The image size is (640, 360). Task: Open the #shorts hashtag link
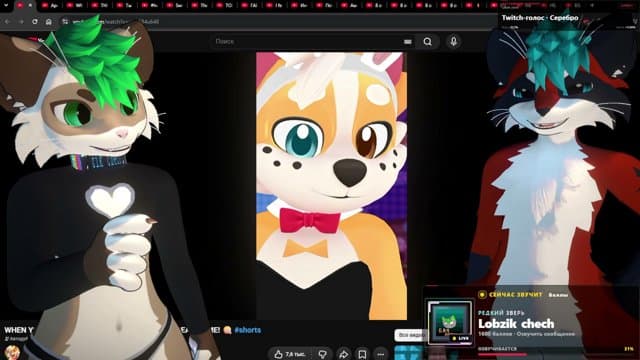[247, 330]
